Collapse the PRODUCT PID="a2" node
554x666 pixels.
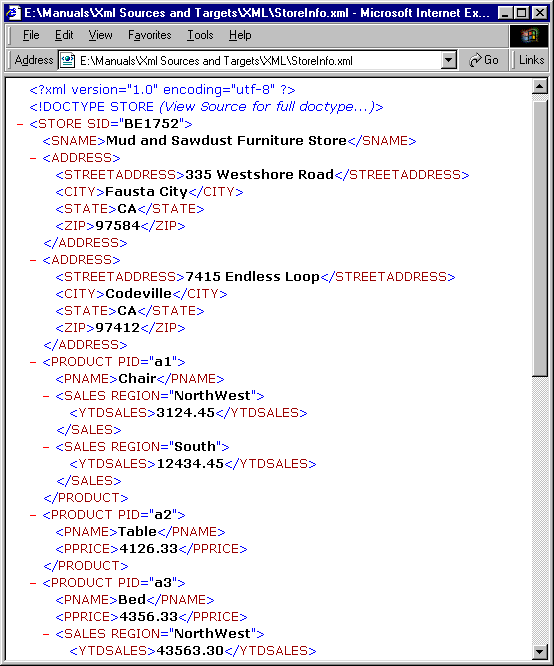pos(33,515)
